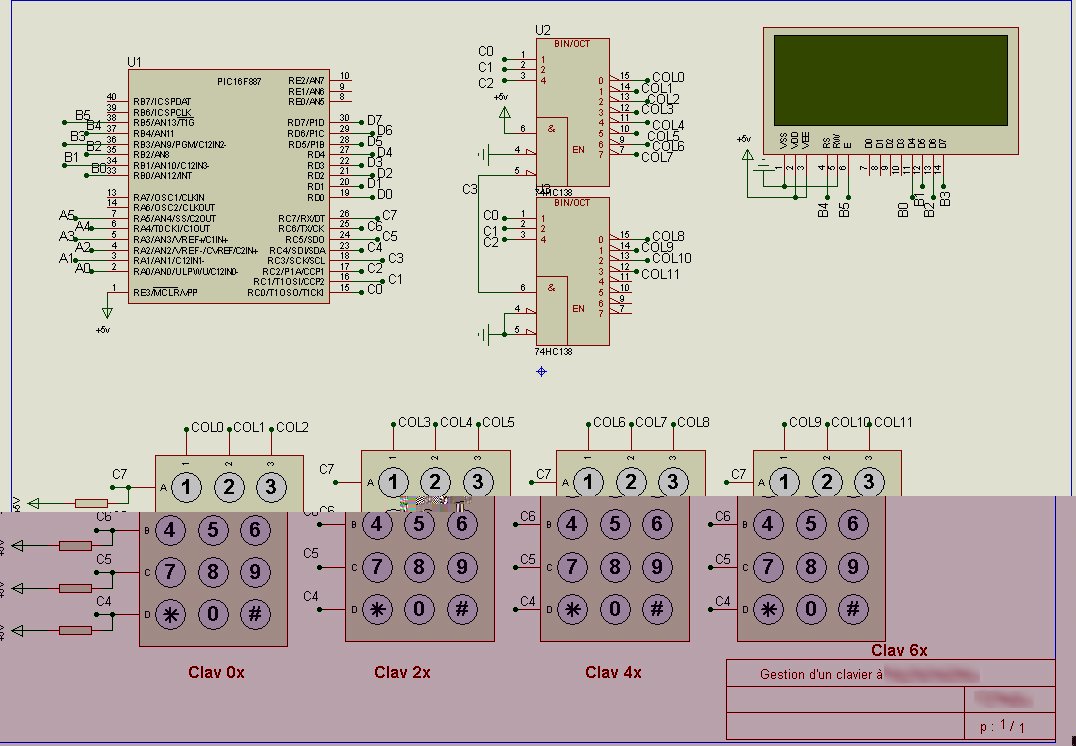The height and width of the screenshot is (746, 1076).
Task: Click the RE3/MCLR/VPP pin name
Action: point(165,292)
